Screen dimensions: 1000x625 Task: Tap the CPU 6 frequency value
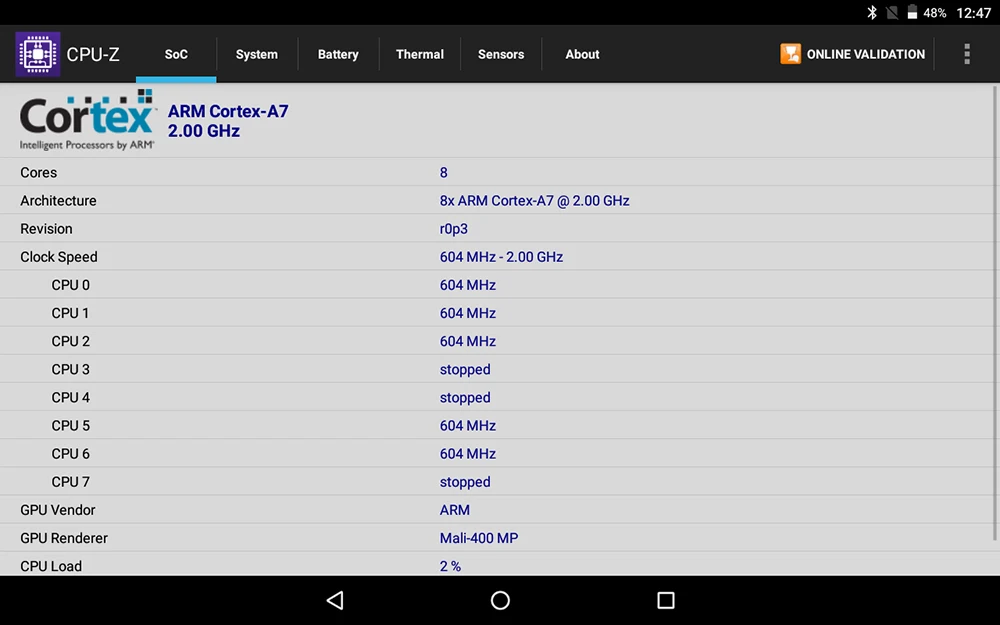tap(467, 453)
